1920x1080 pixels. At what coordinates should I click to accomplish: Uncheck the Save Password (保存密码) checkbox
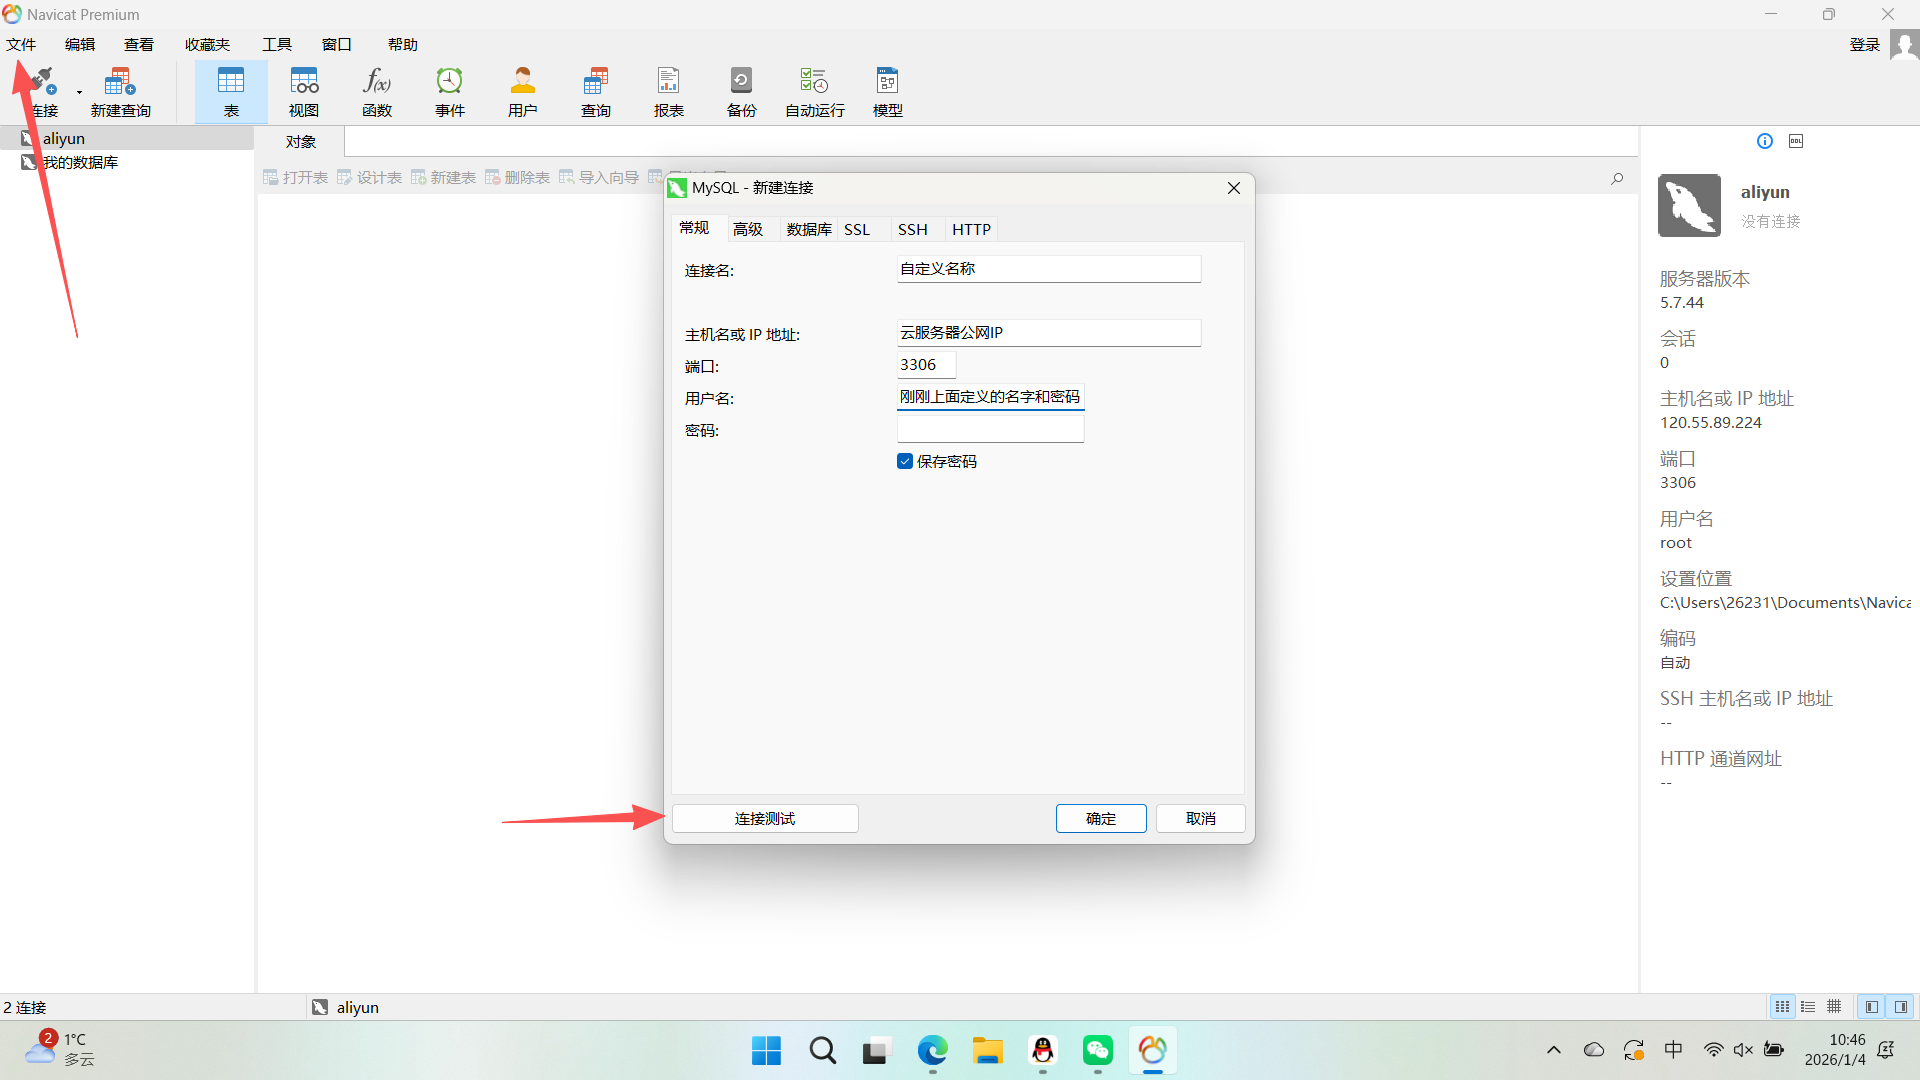pos(905,461)
